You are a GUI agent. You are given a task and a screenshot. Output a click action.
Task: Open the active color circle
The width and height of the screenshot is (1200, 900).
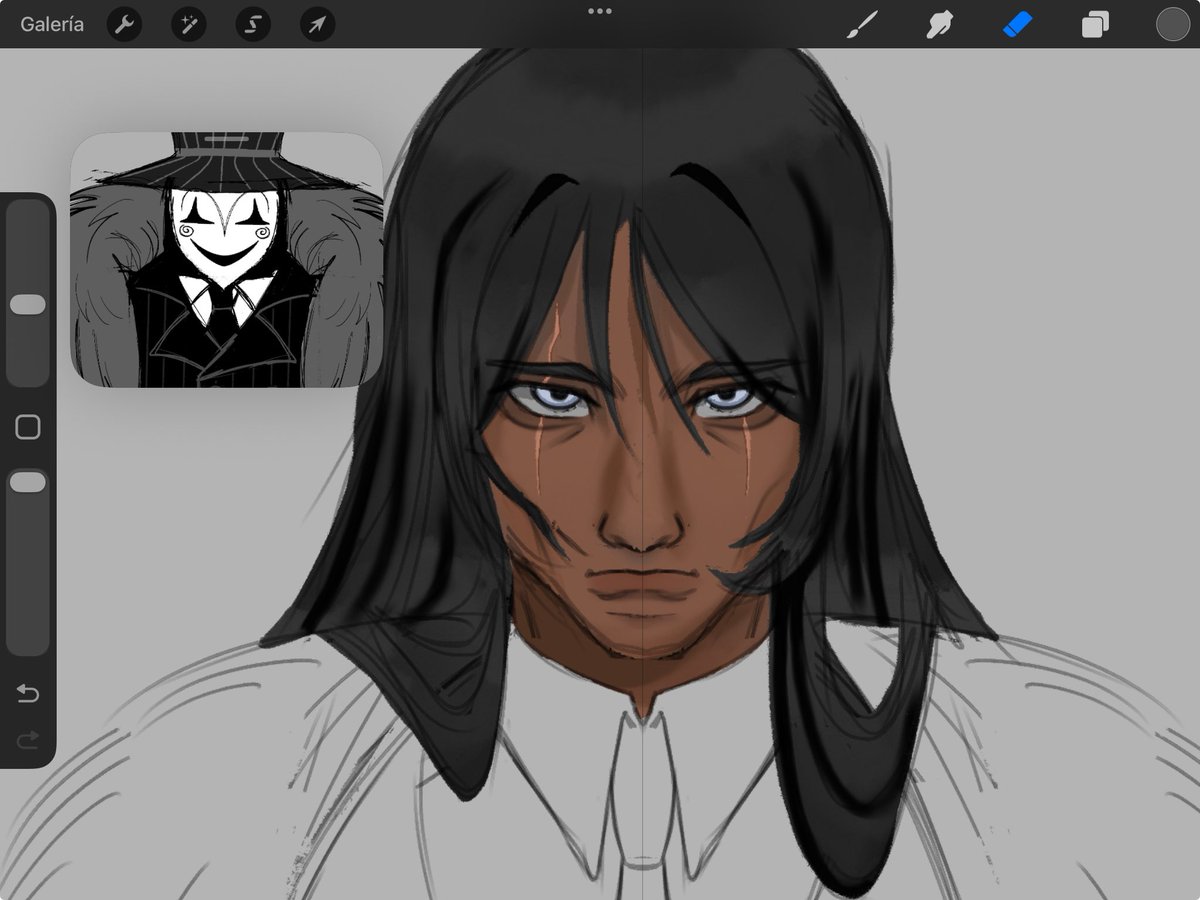click(x=1172, y=24)
